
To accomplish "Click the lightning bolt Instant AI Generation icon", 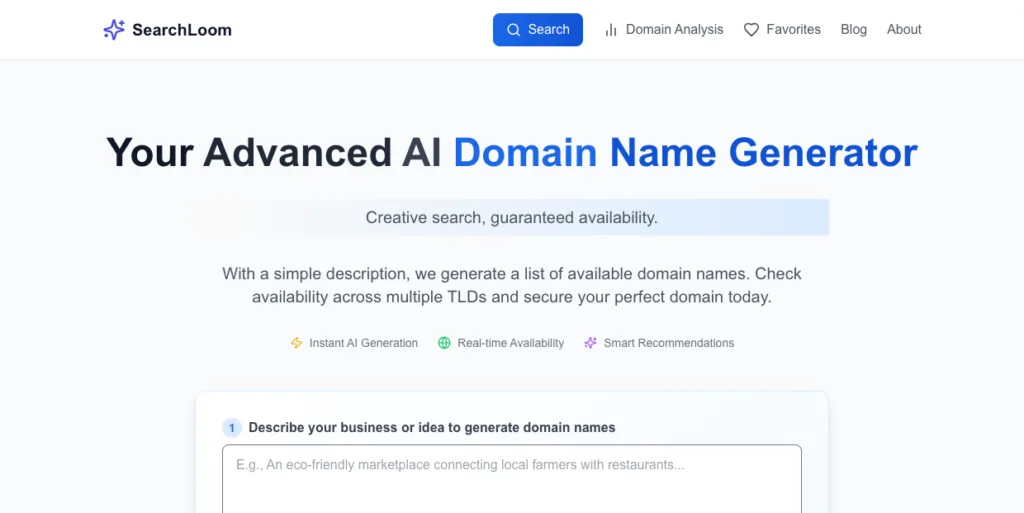I will pos(296,343).
